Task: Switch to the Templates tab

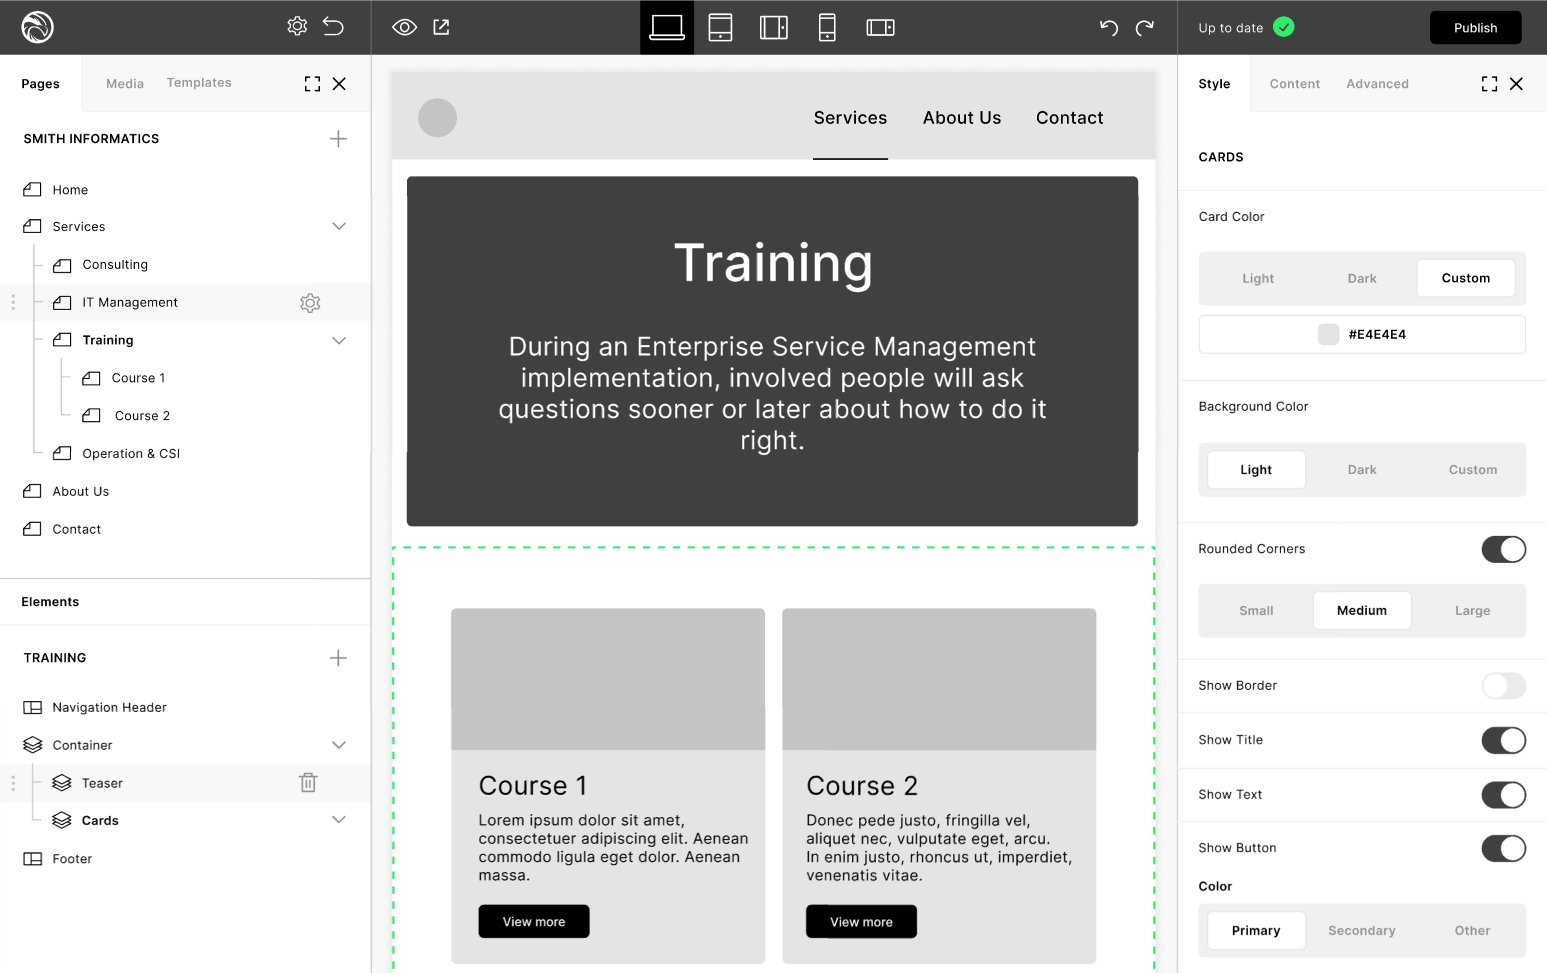Action: pyautogui.click(x=199, y=83)
